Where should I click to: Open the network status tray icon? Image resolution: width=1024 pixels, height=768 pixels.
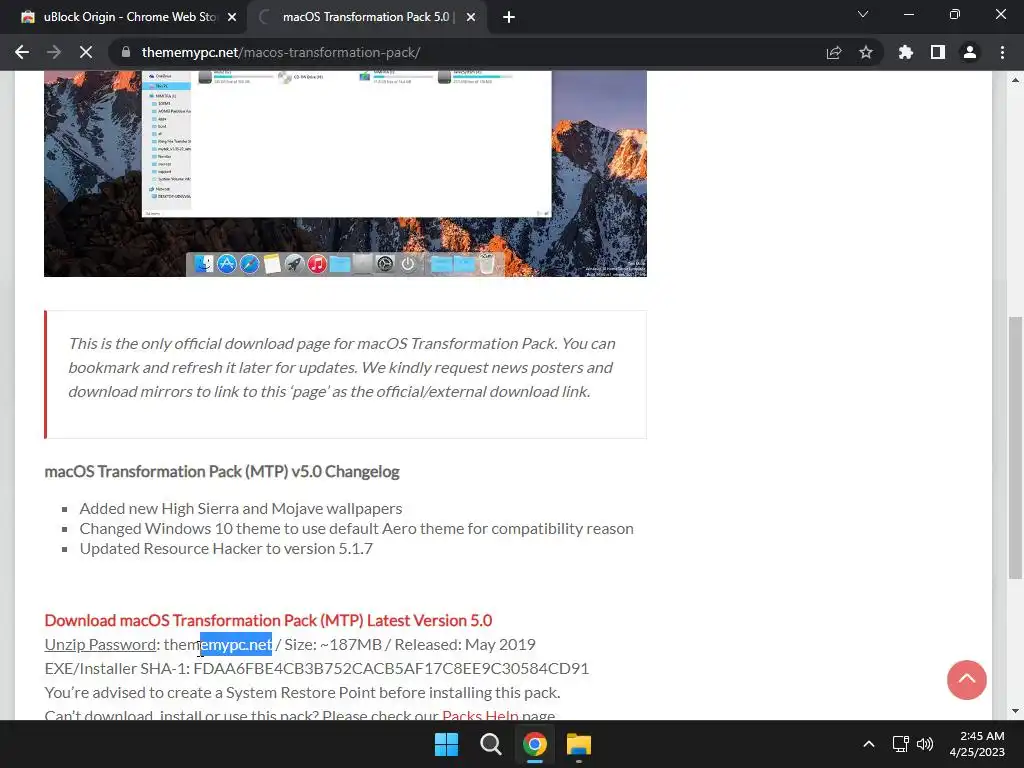point(901,744)
